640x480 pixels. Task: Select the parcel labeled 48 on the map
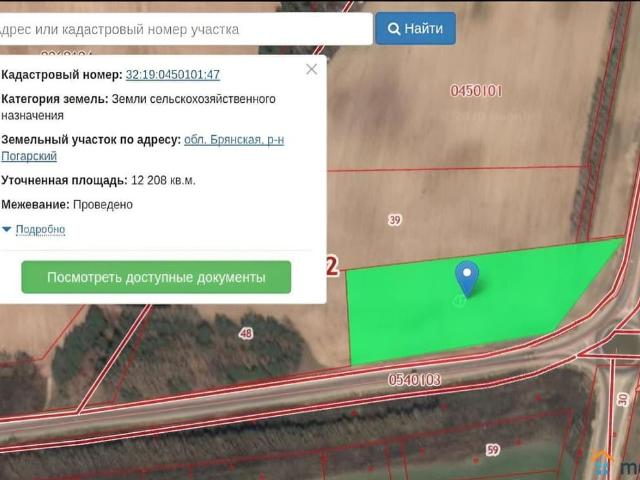click(x=246, y=334)
